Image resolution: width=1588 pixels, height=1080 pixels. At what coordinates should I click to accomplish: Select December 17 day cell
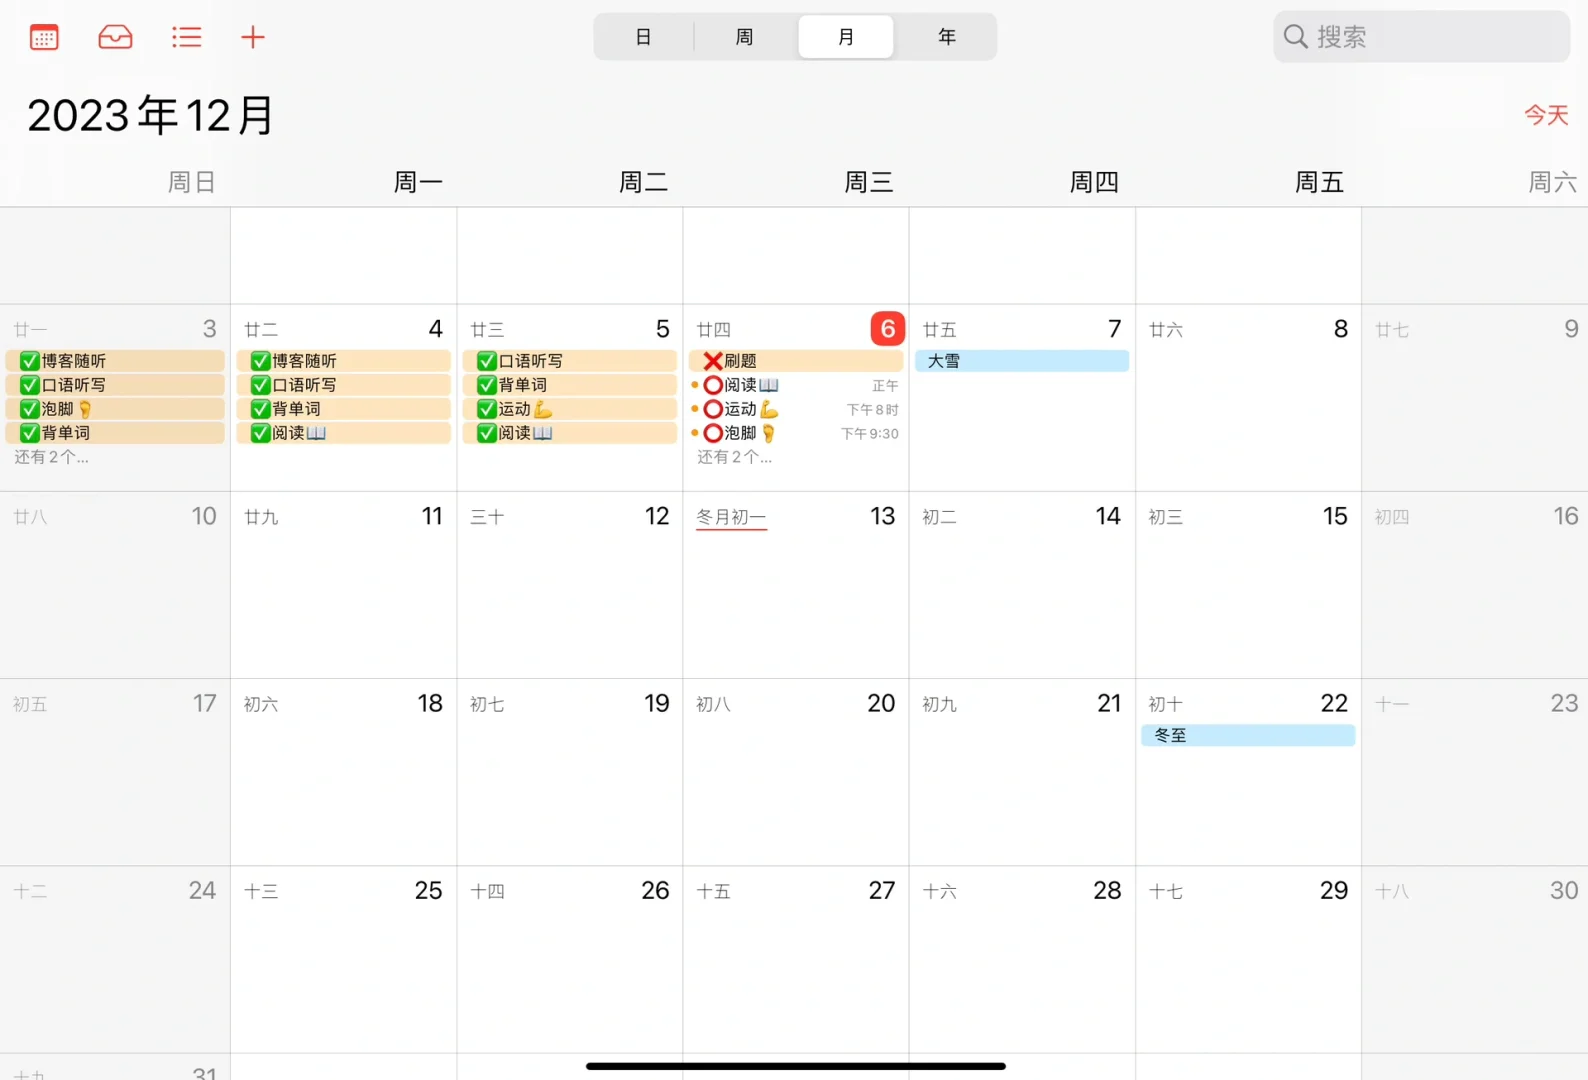pos(115,772)
